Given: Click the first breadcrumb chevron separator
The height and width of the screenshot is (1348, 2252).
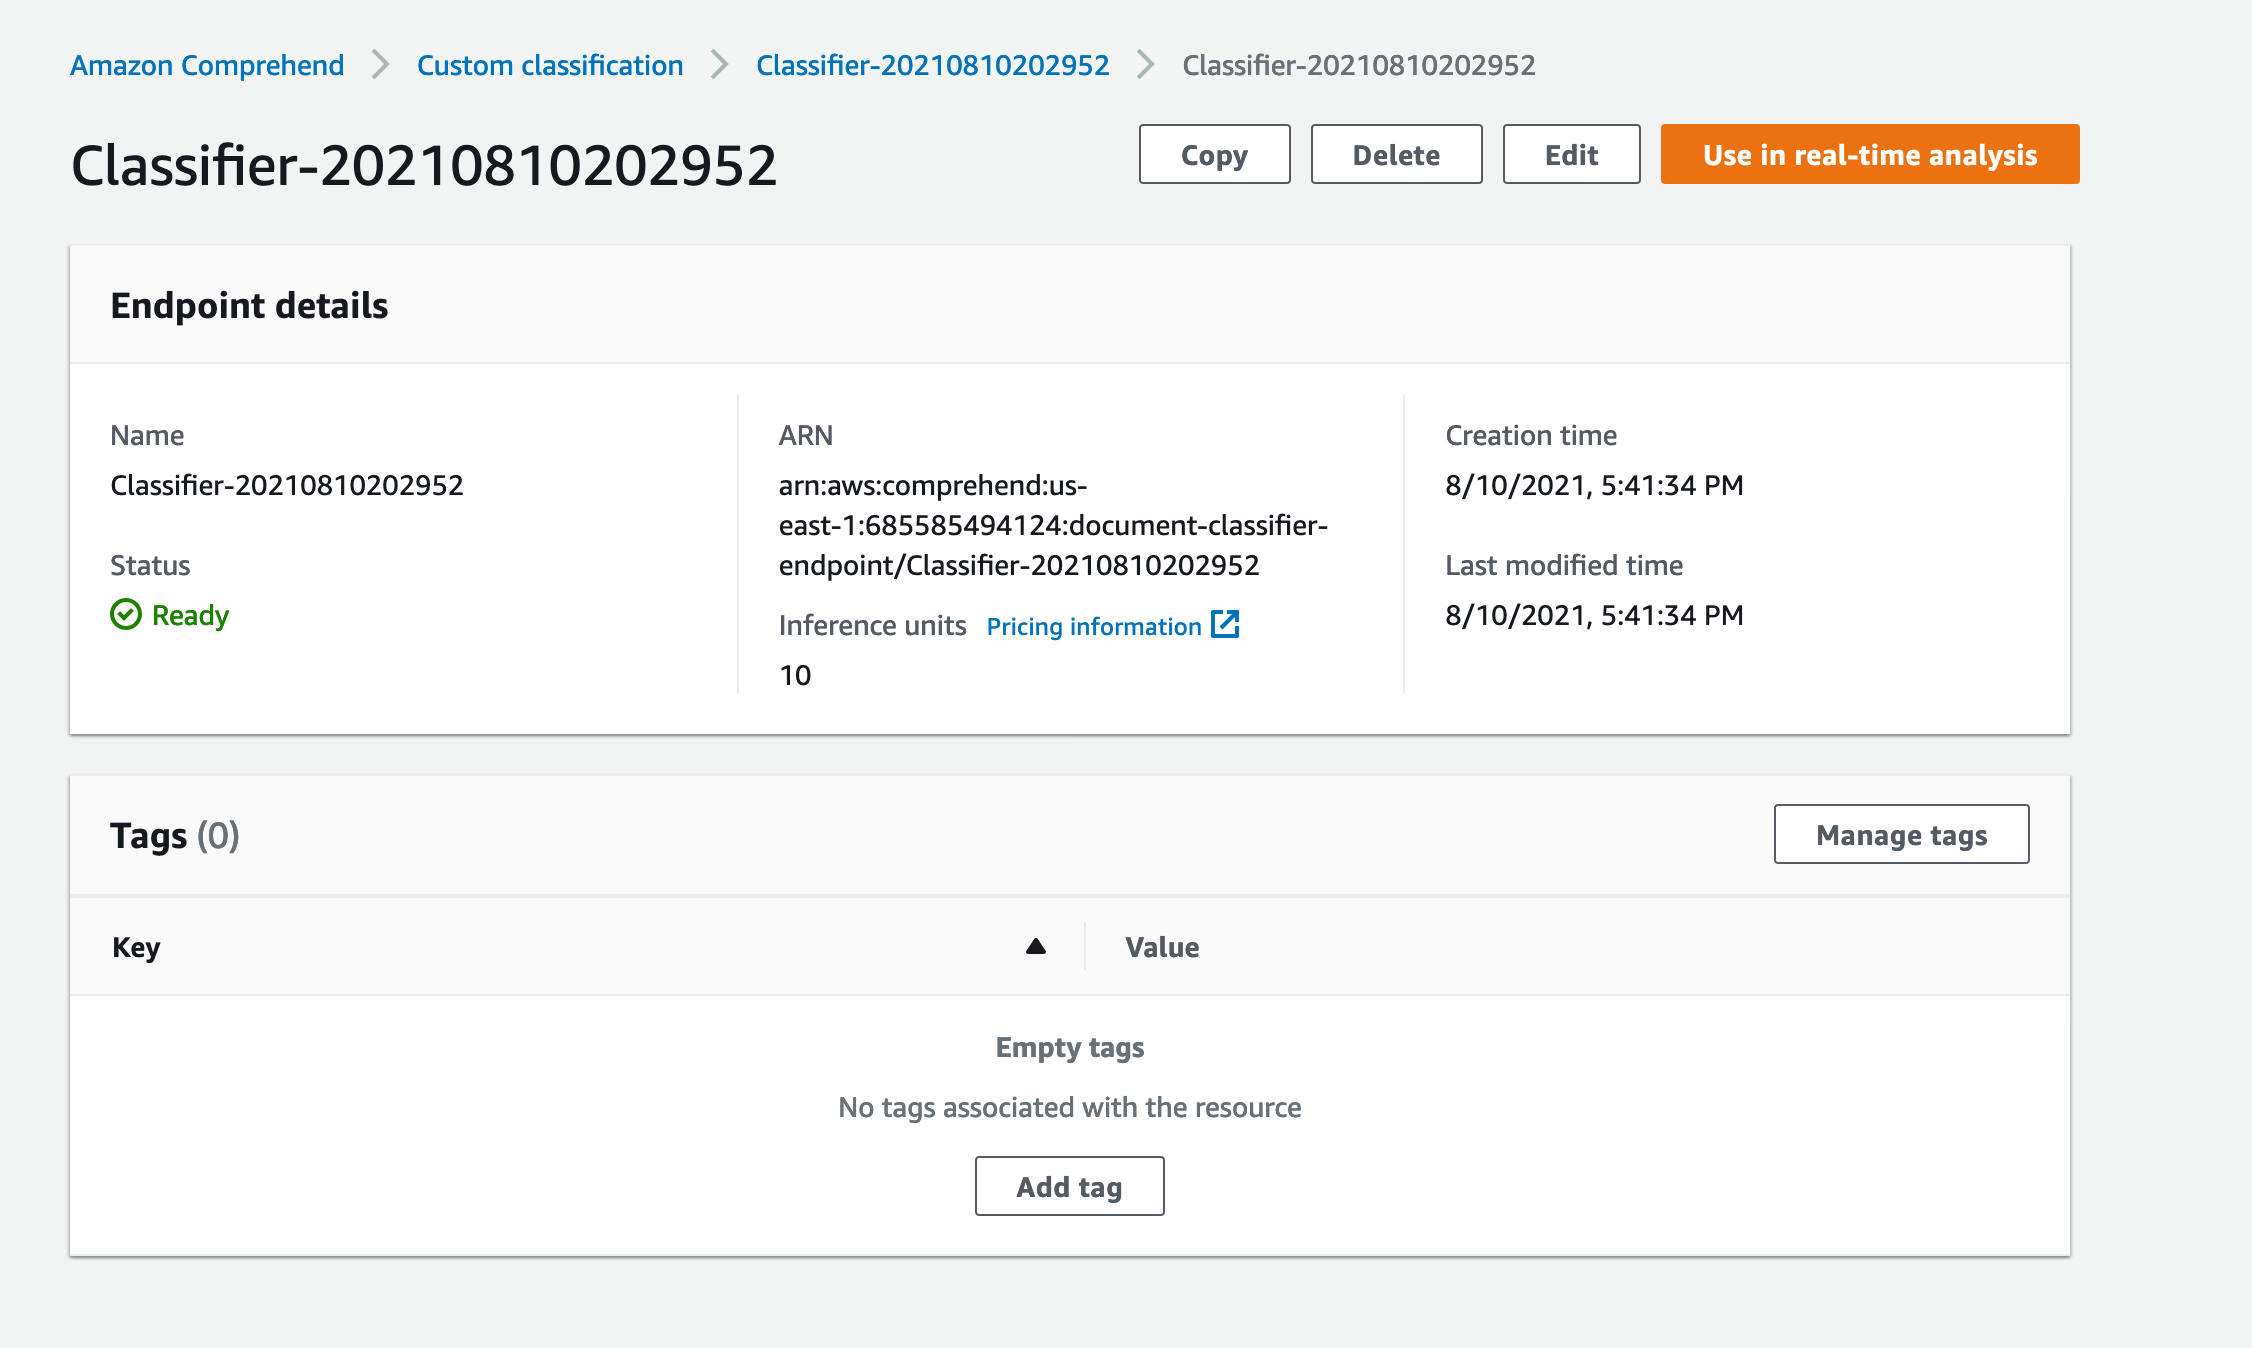Looking at the screenshot, I should [380, 65].
